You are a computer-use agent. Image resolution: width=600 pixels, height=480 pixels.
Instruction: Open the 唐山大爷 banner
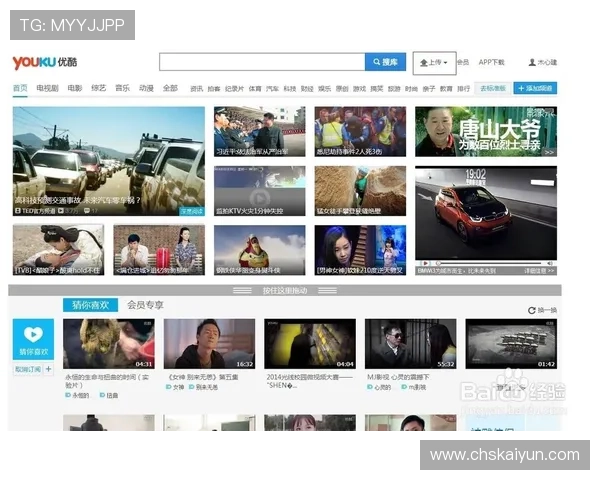pyautogui.click(x=486, y=131)
